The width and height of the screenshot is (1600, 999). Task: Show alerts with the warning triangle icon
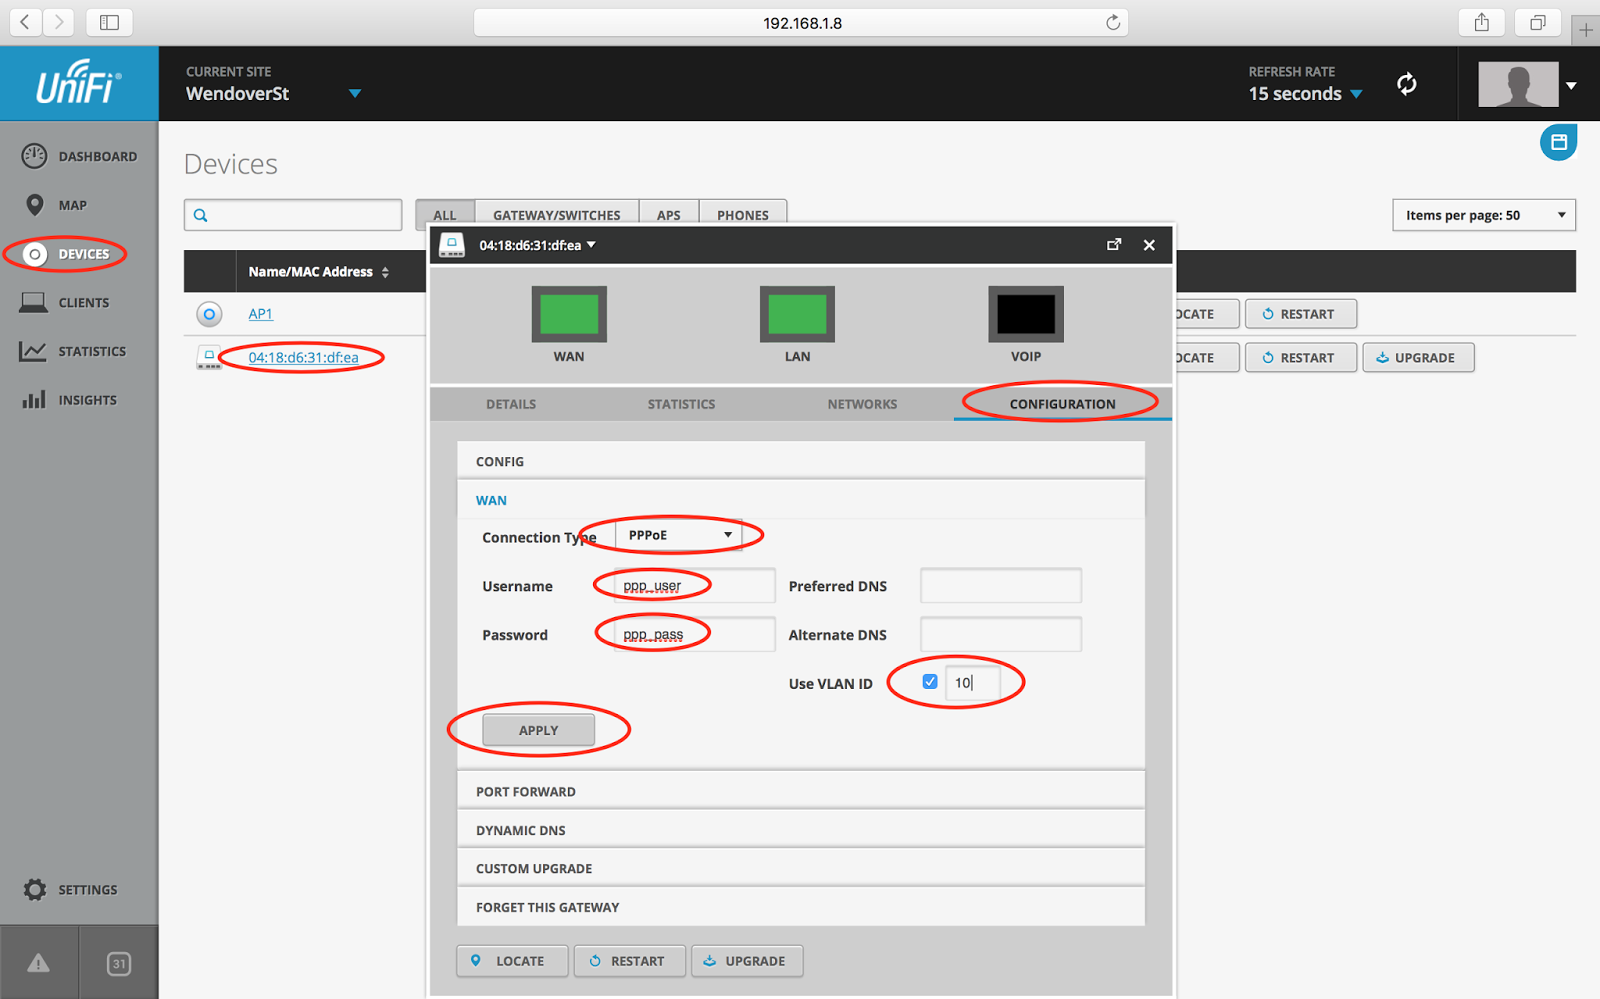pyautogui.click(x=38, y=963)
